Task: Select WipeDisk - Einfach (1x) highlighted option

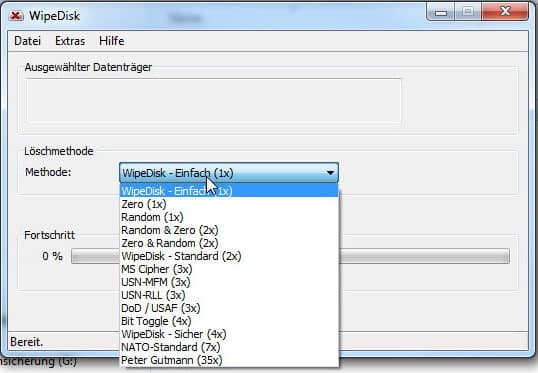Action: (229, 191)
